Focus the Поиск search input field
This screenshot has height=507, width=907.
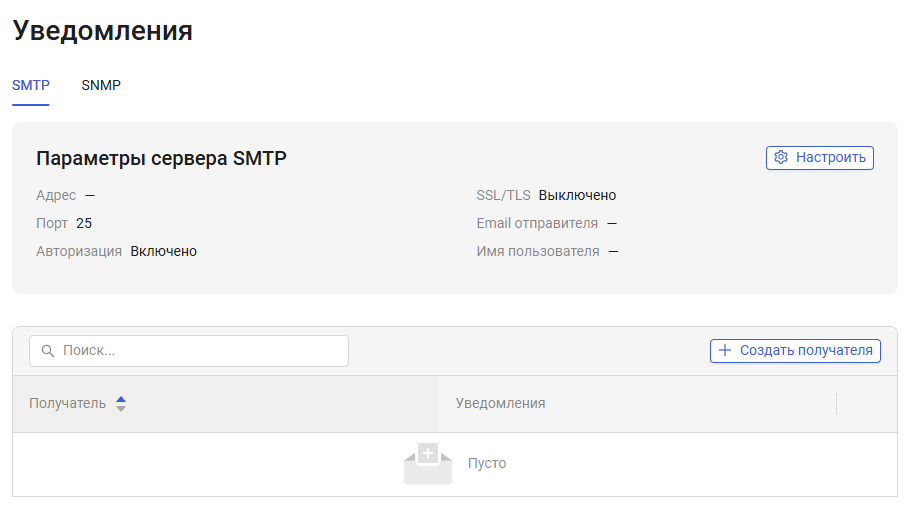[200, 351]
